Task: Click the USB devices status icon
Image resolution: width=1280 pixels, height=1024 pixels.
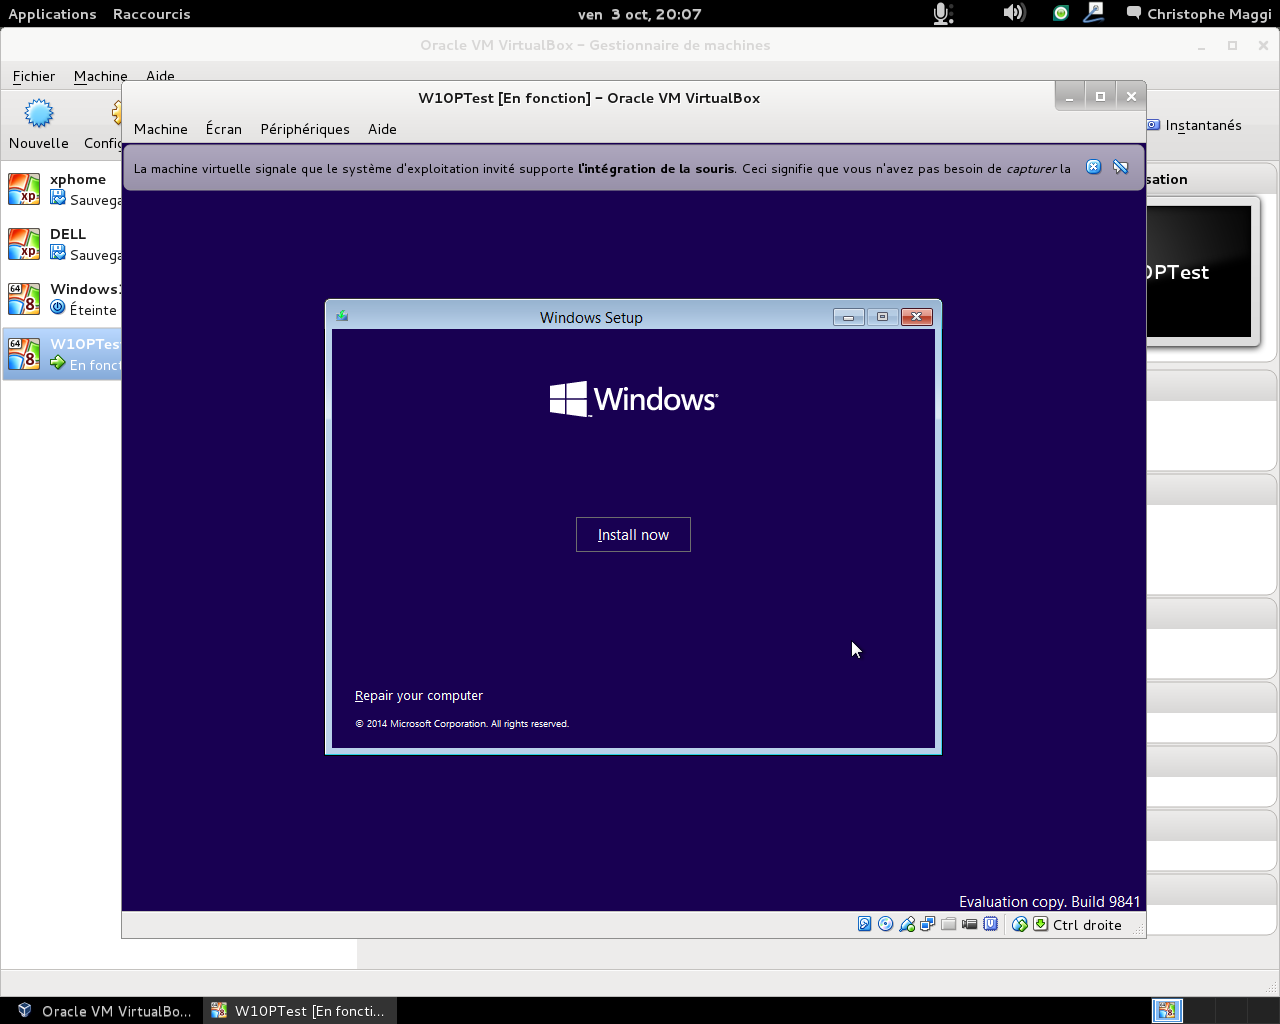Action: 907,924
